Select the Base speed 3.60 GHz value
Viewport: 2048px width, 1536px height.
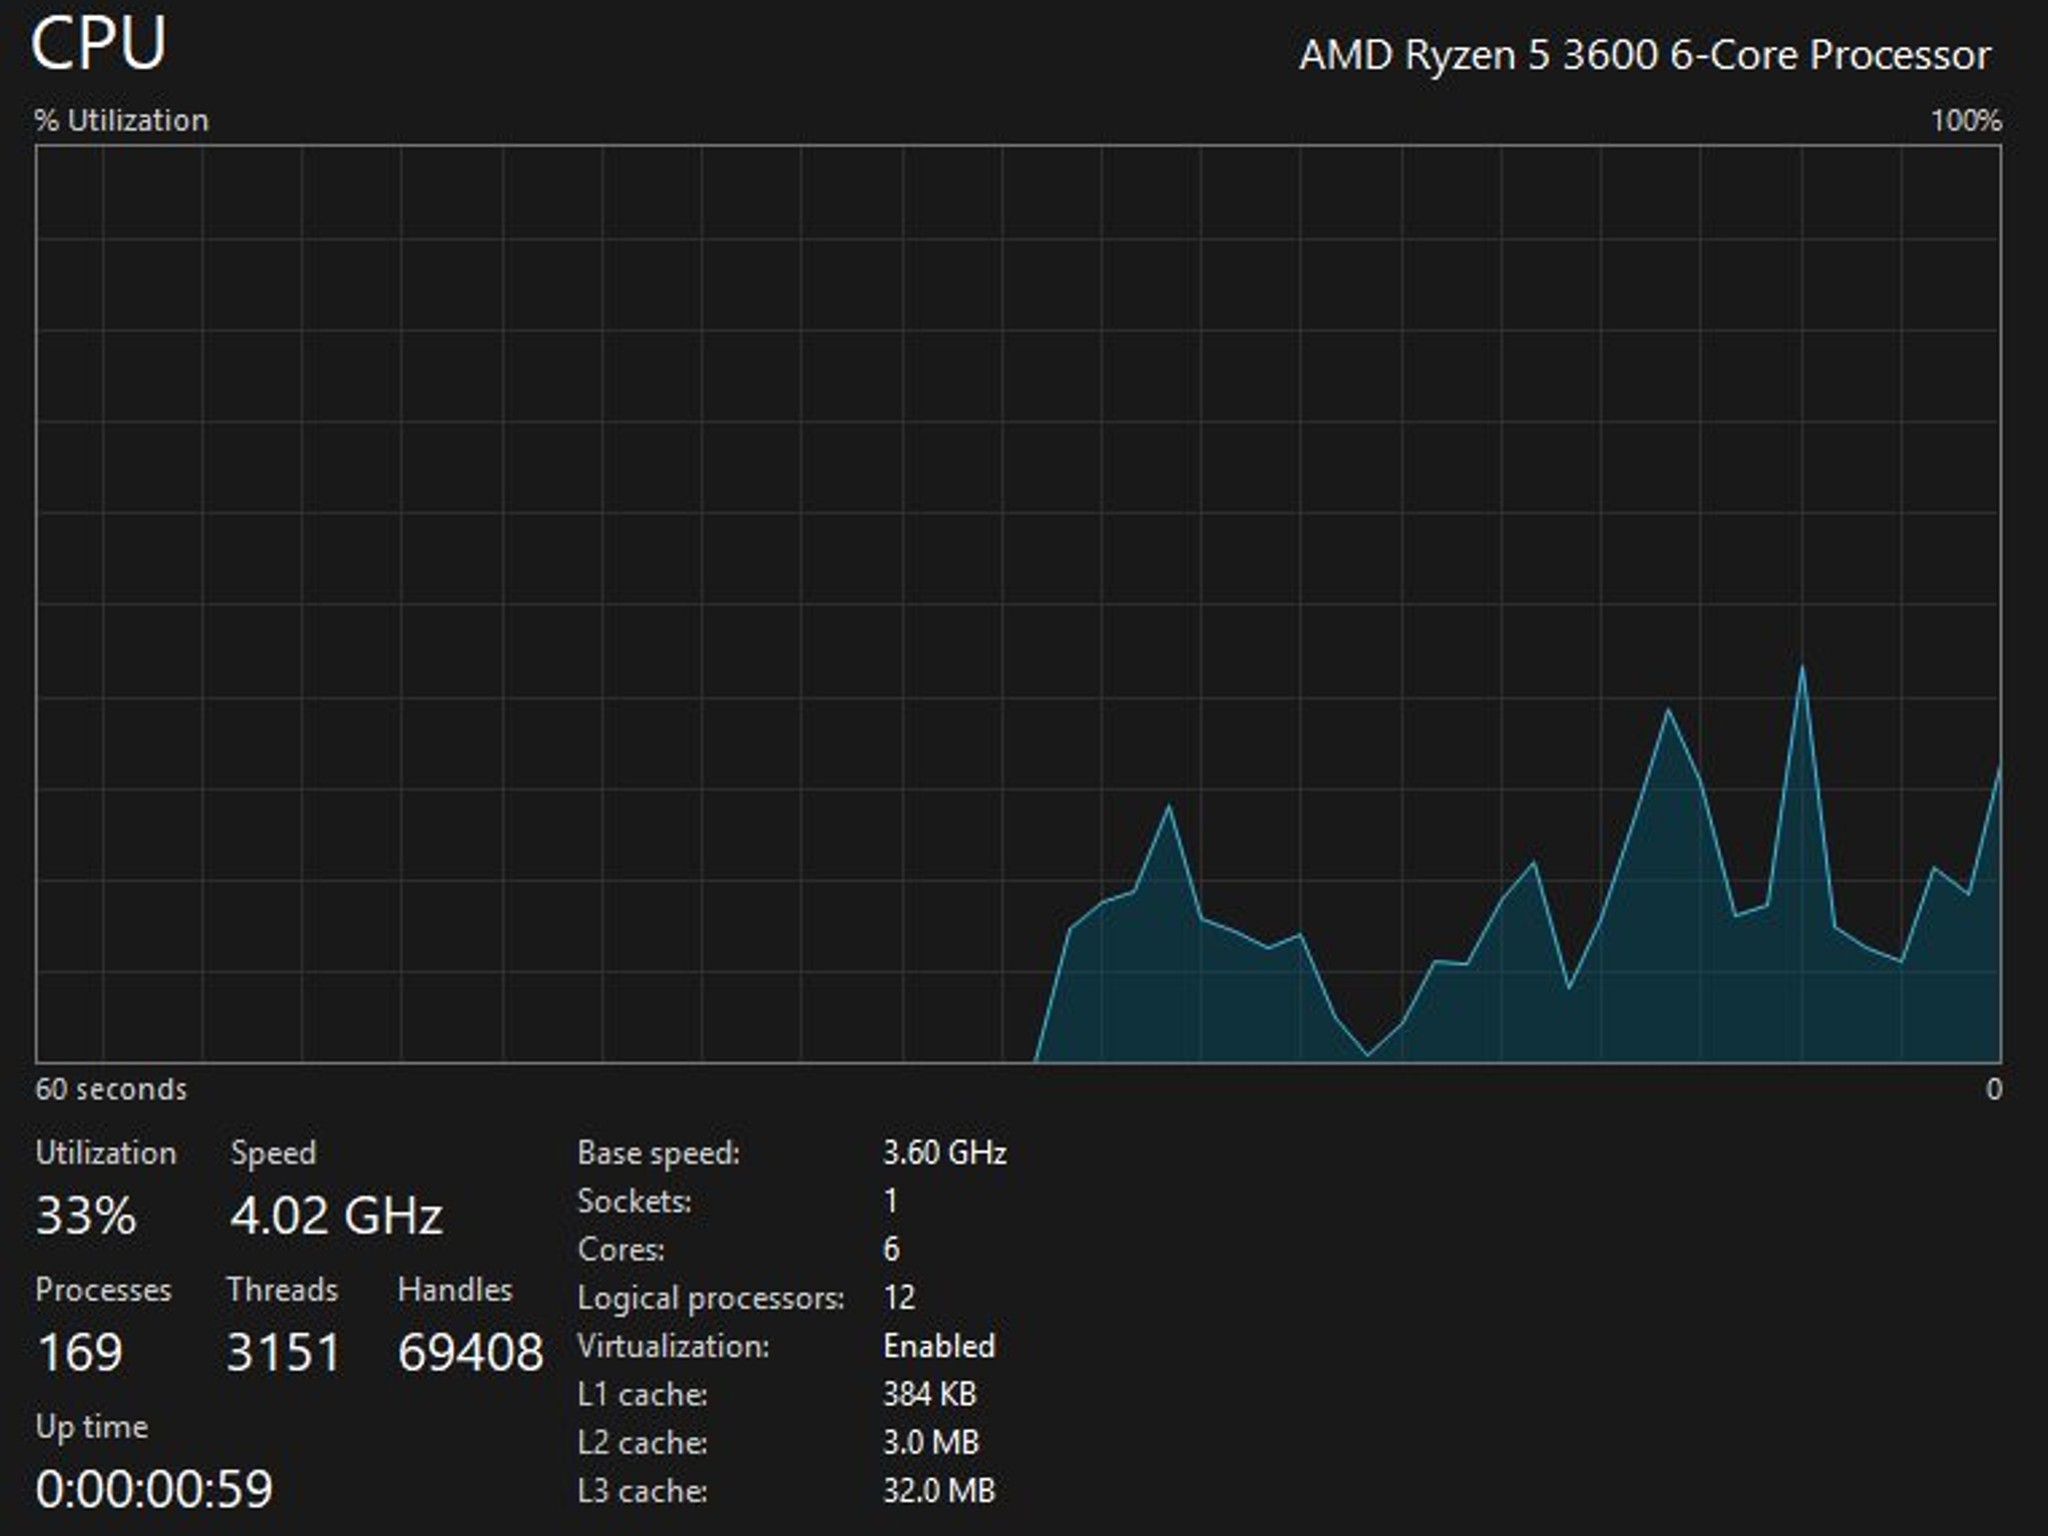tap(945, 1153)
